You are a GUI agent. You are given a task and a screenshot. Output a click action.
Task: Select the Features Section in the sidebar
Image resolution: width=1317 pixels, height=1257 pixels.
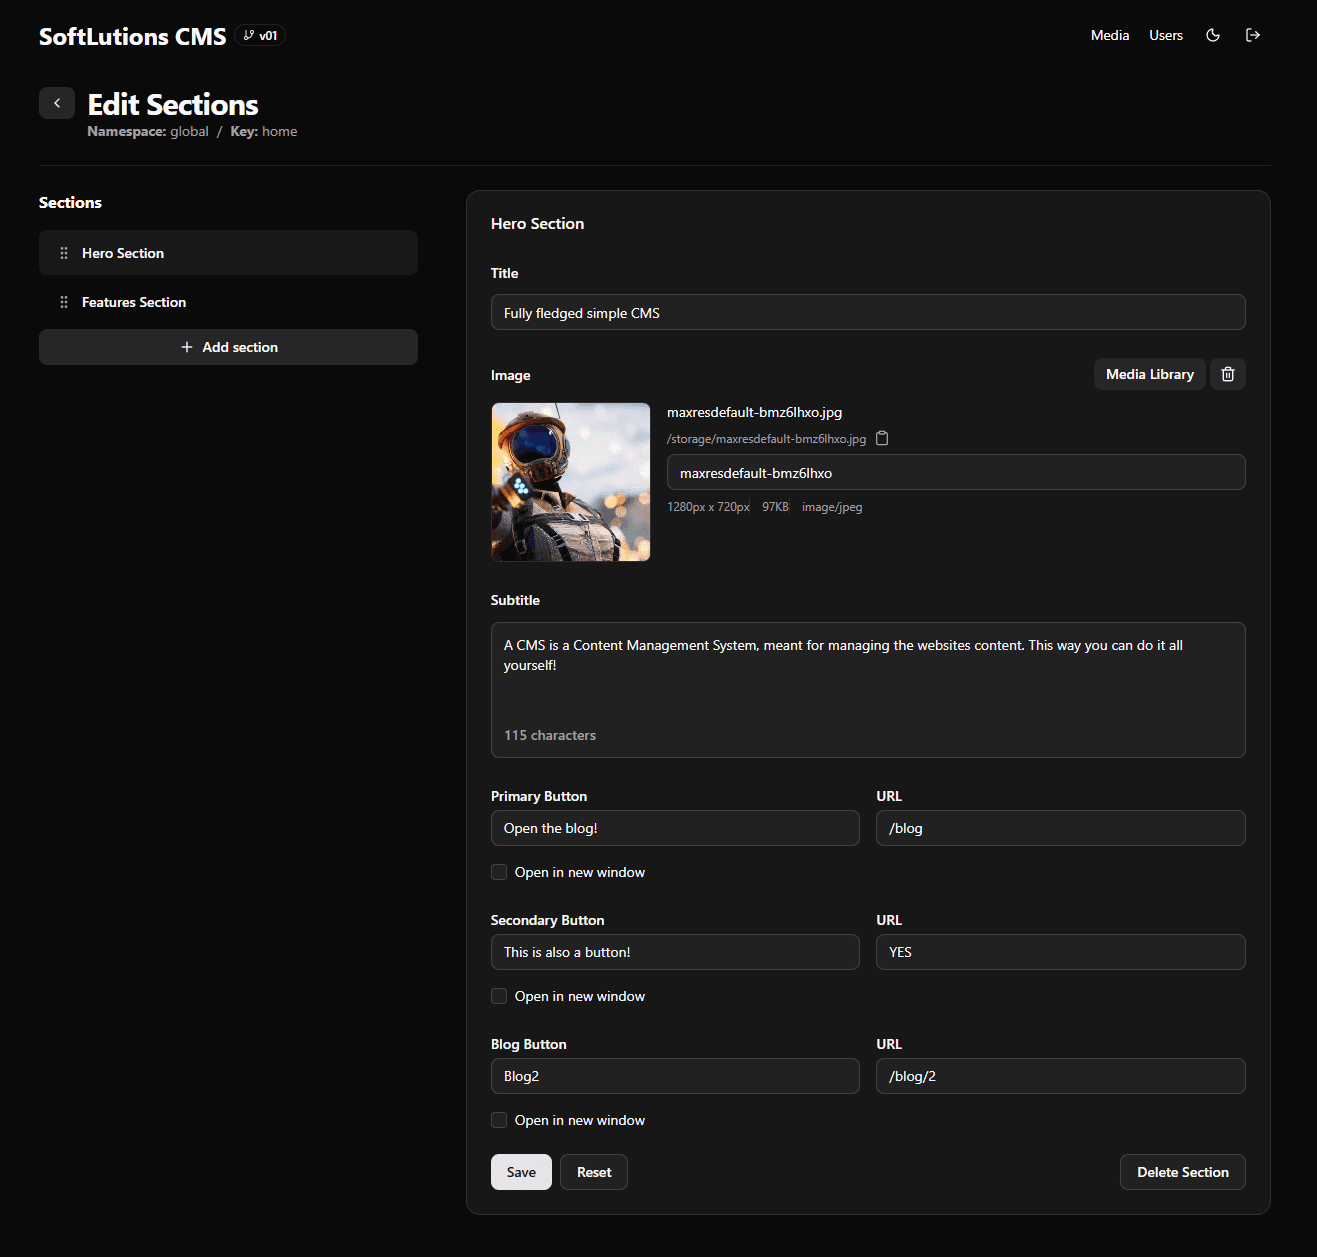[x=134, y=301]
